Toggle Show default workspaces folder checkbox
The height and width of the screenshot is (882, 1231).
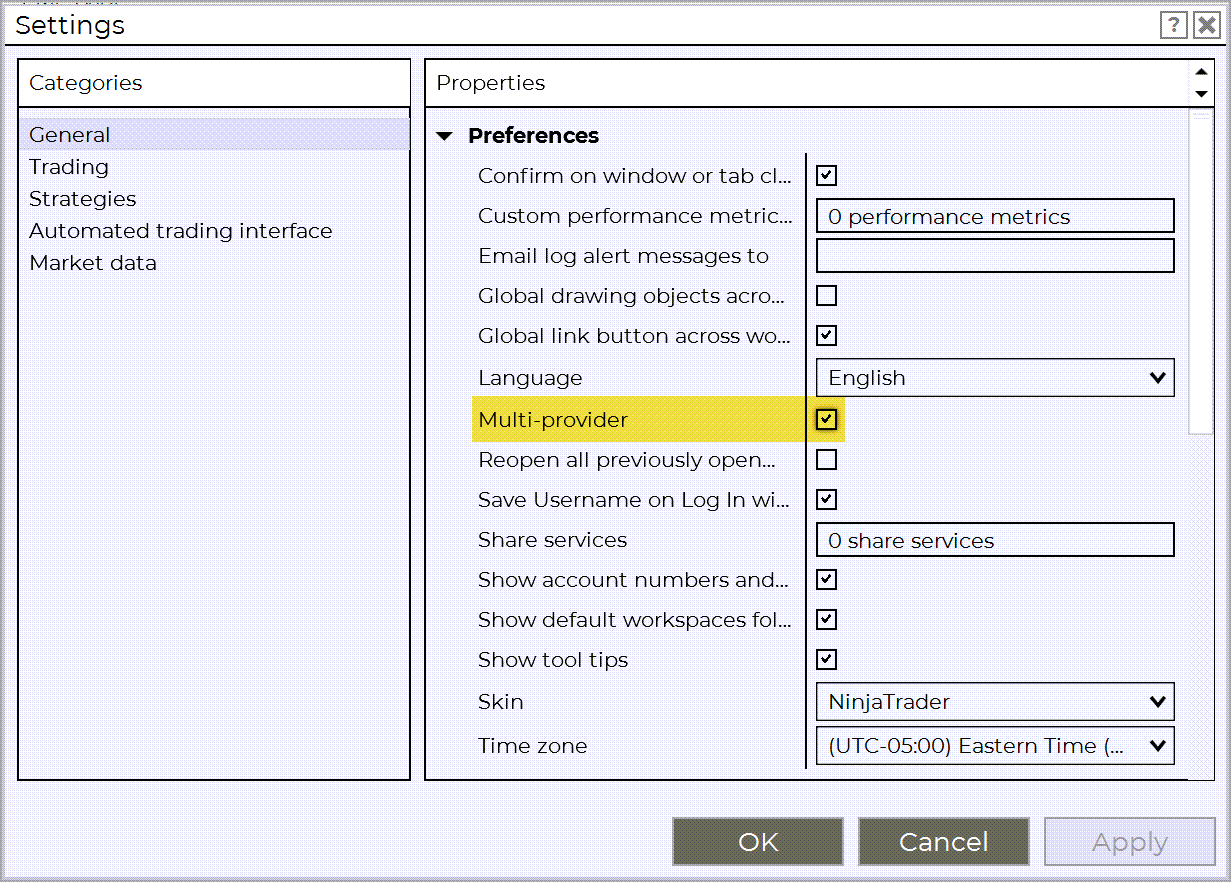tap(826, 620)
